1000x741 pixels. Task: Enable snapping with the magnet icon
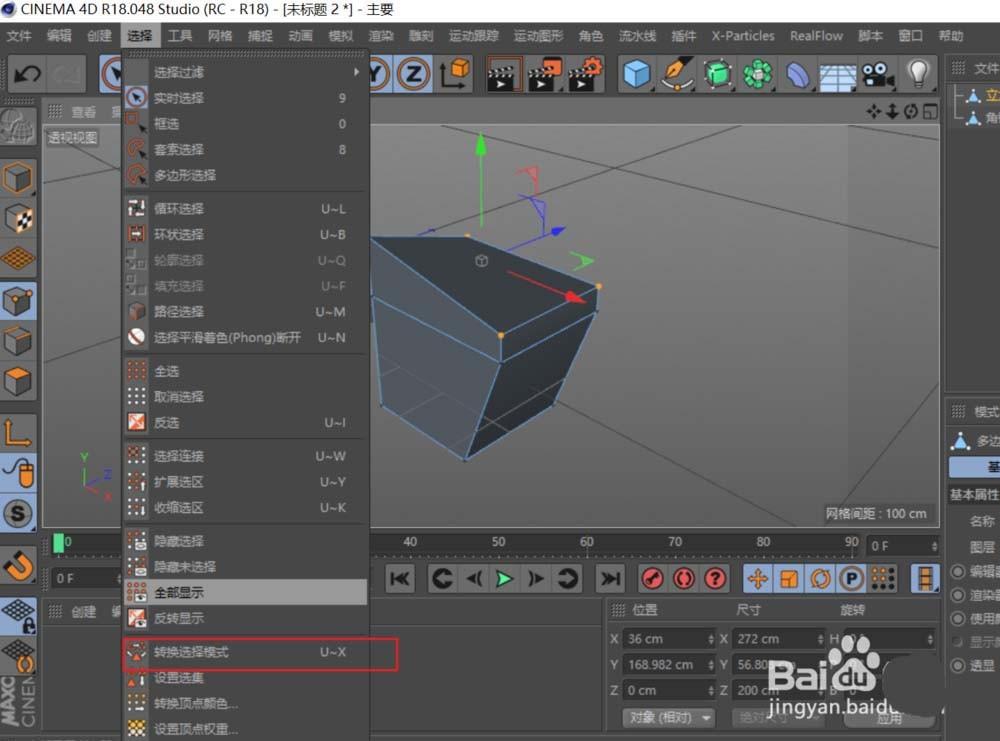(x=17, y=565)
